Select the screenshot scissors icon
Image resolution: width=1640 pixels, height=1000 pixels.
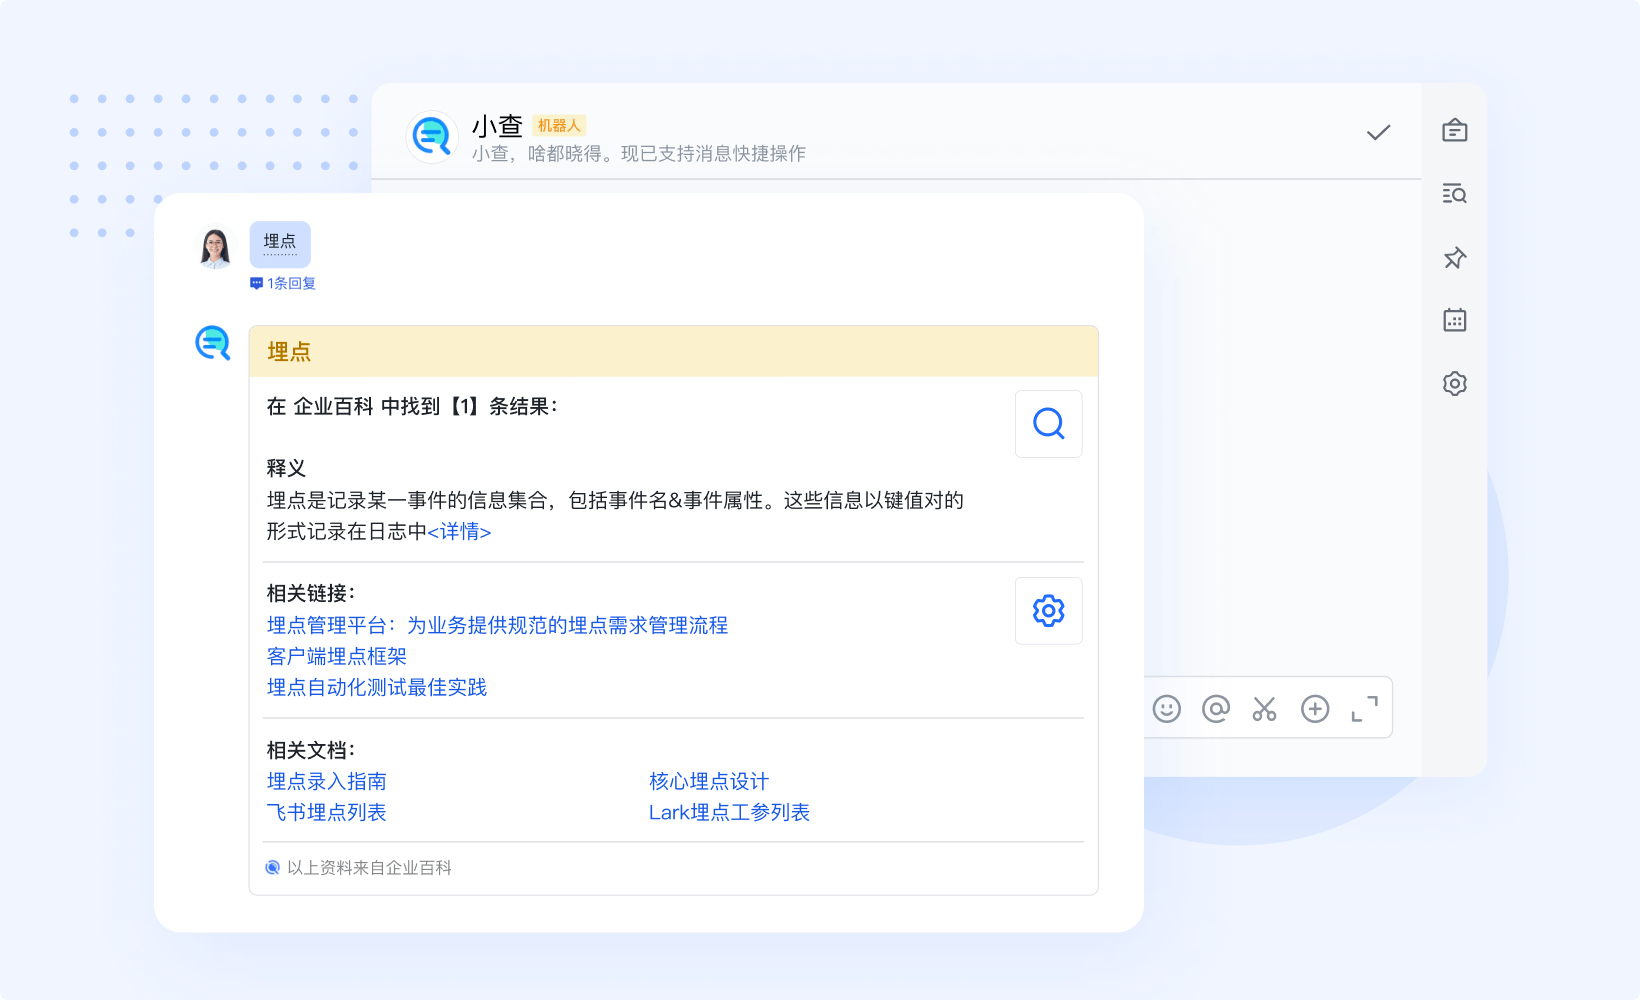pos(1264,708)
